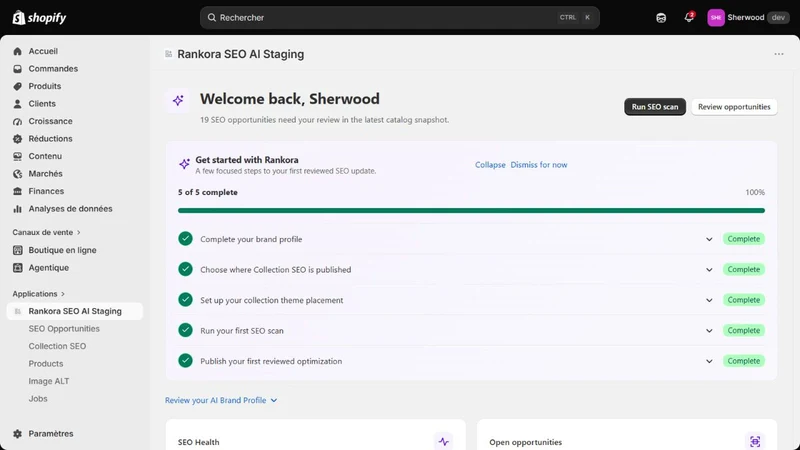This screenshot has width=800, height=450.
Task: Click the checkmark for Choose where Collection SEO is published
Action: [x=185, y=269]
